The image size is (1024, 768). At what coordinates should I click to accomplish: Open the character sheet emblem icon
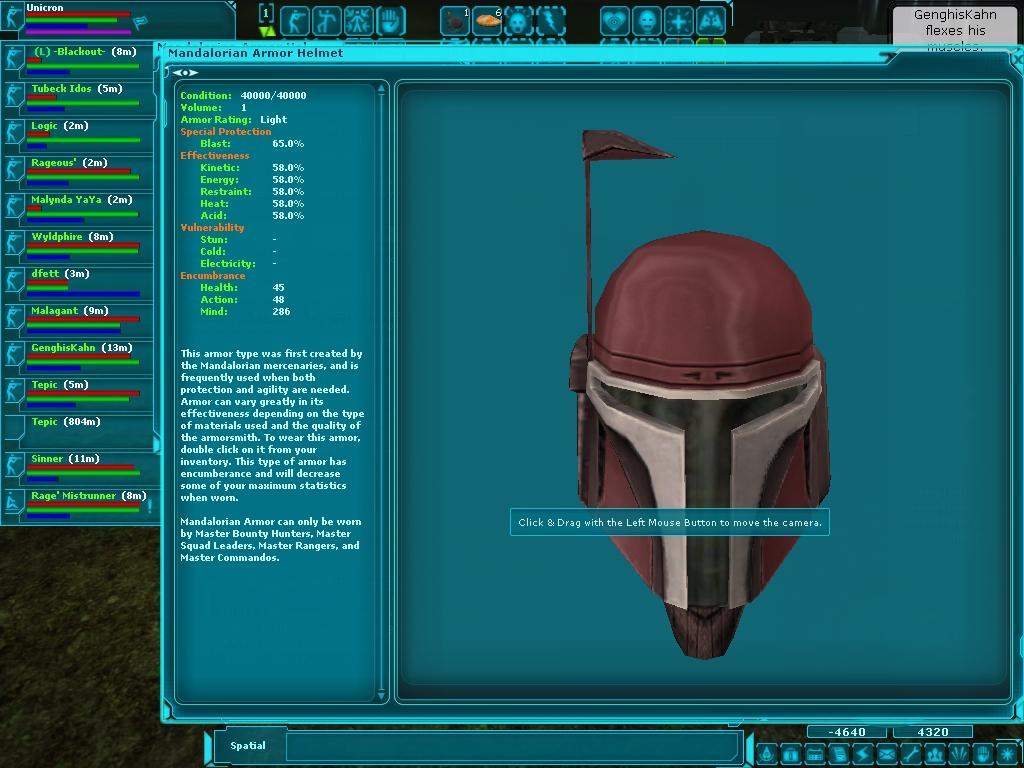click(767, 754)
